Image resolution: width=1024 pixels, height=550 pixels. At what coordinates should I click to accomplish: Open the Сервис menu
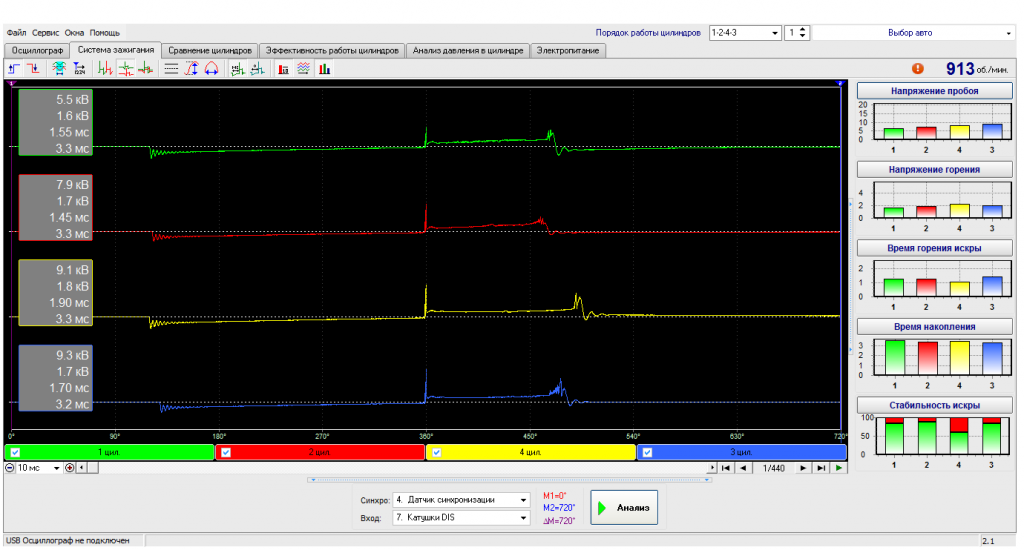tap(46, 33)
